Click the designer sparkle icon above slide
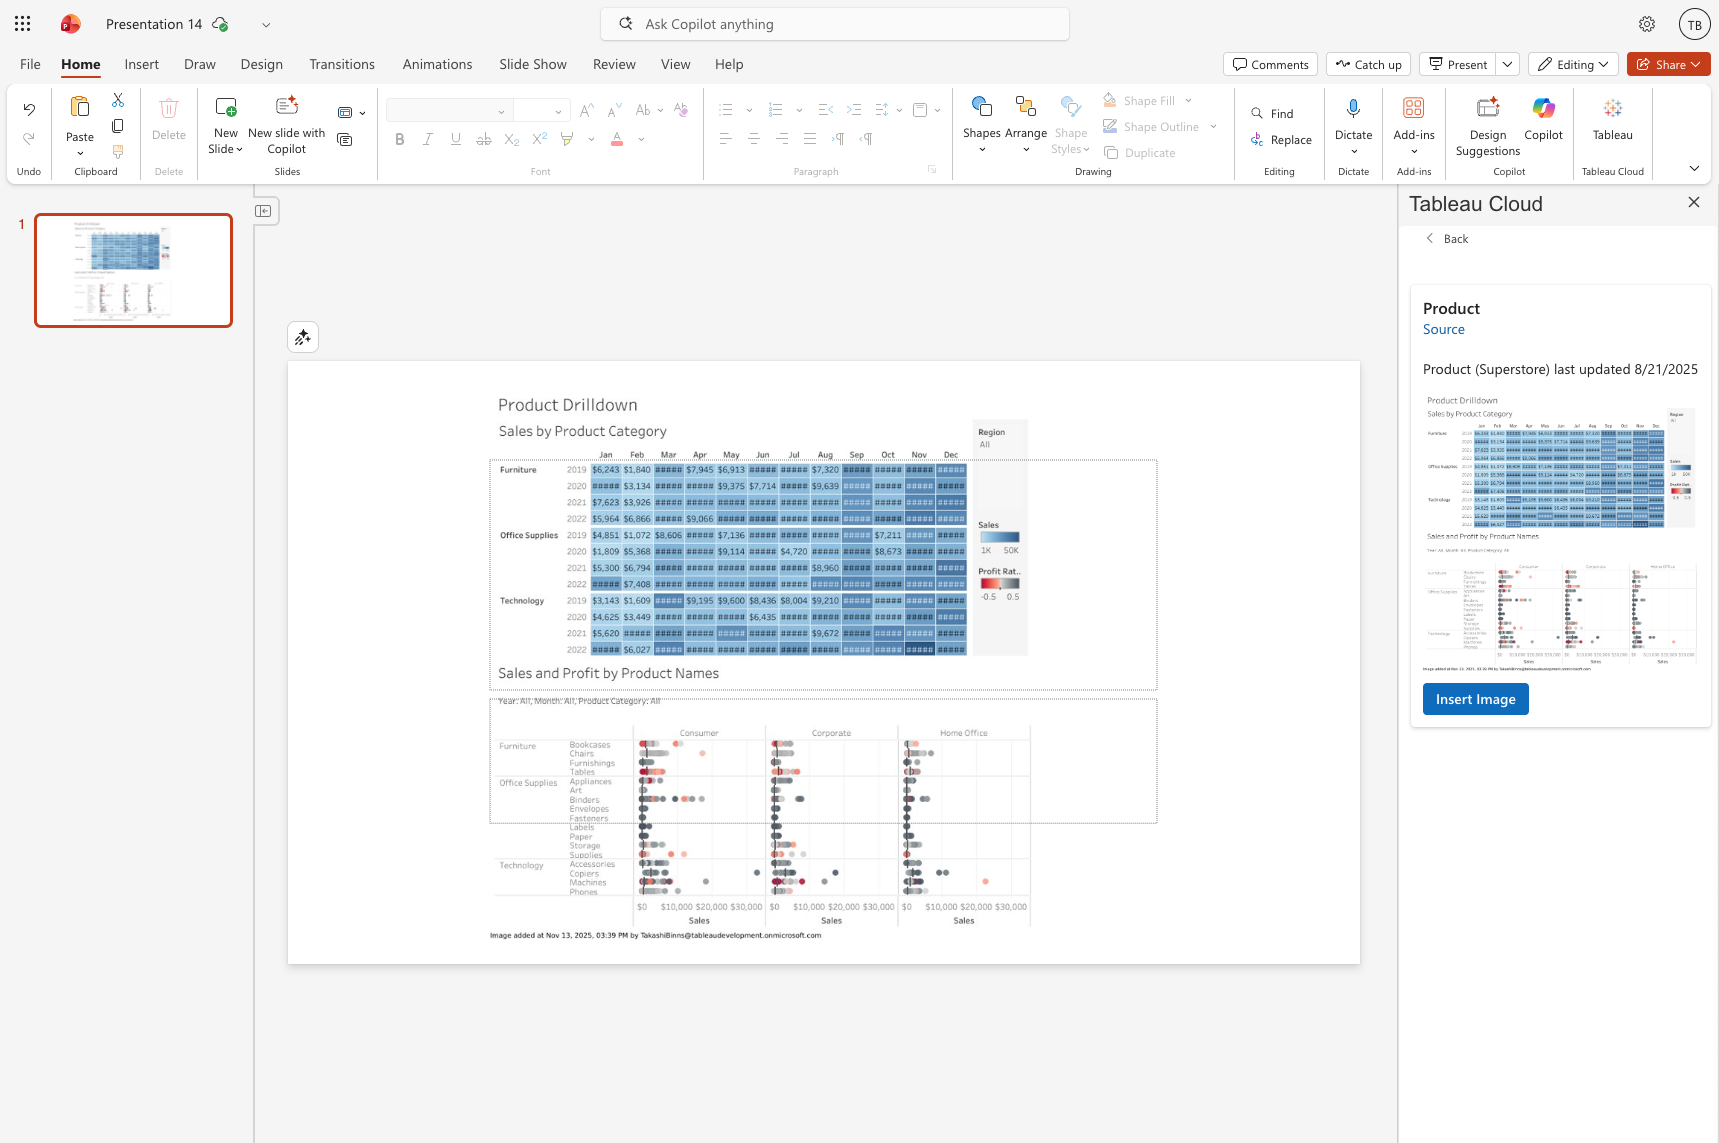This screenshot has width=1719, height=1143. (303, 338)
